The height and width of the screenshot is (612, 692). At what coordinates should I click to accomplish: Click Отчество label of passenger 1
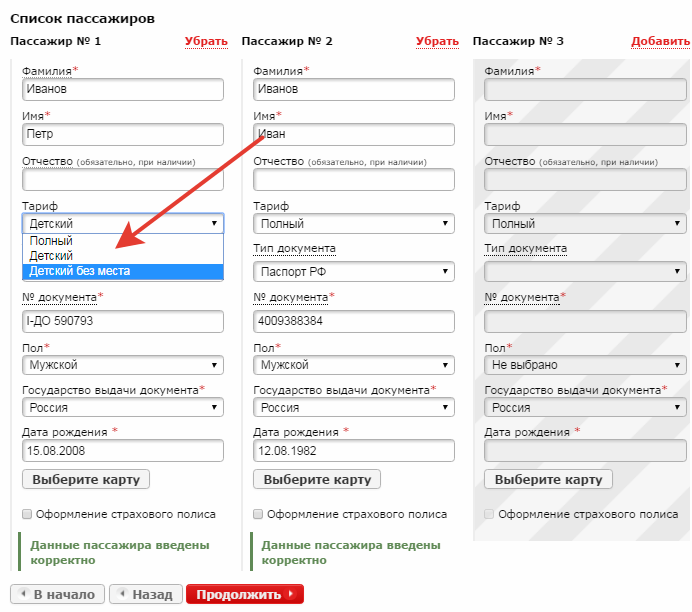pos(47,161)
